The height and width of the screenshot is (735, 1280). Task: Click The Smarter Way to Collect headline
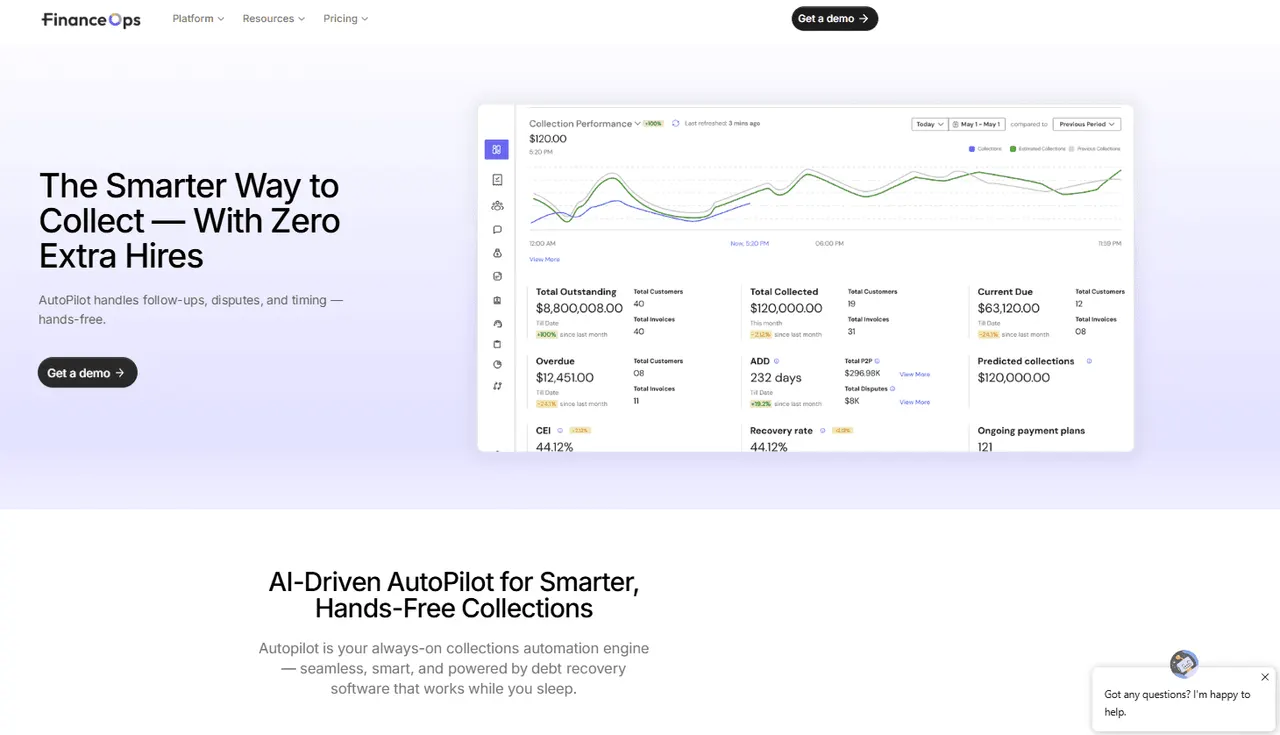190,221
